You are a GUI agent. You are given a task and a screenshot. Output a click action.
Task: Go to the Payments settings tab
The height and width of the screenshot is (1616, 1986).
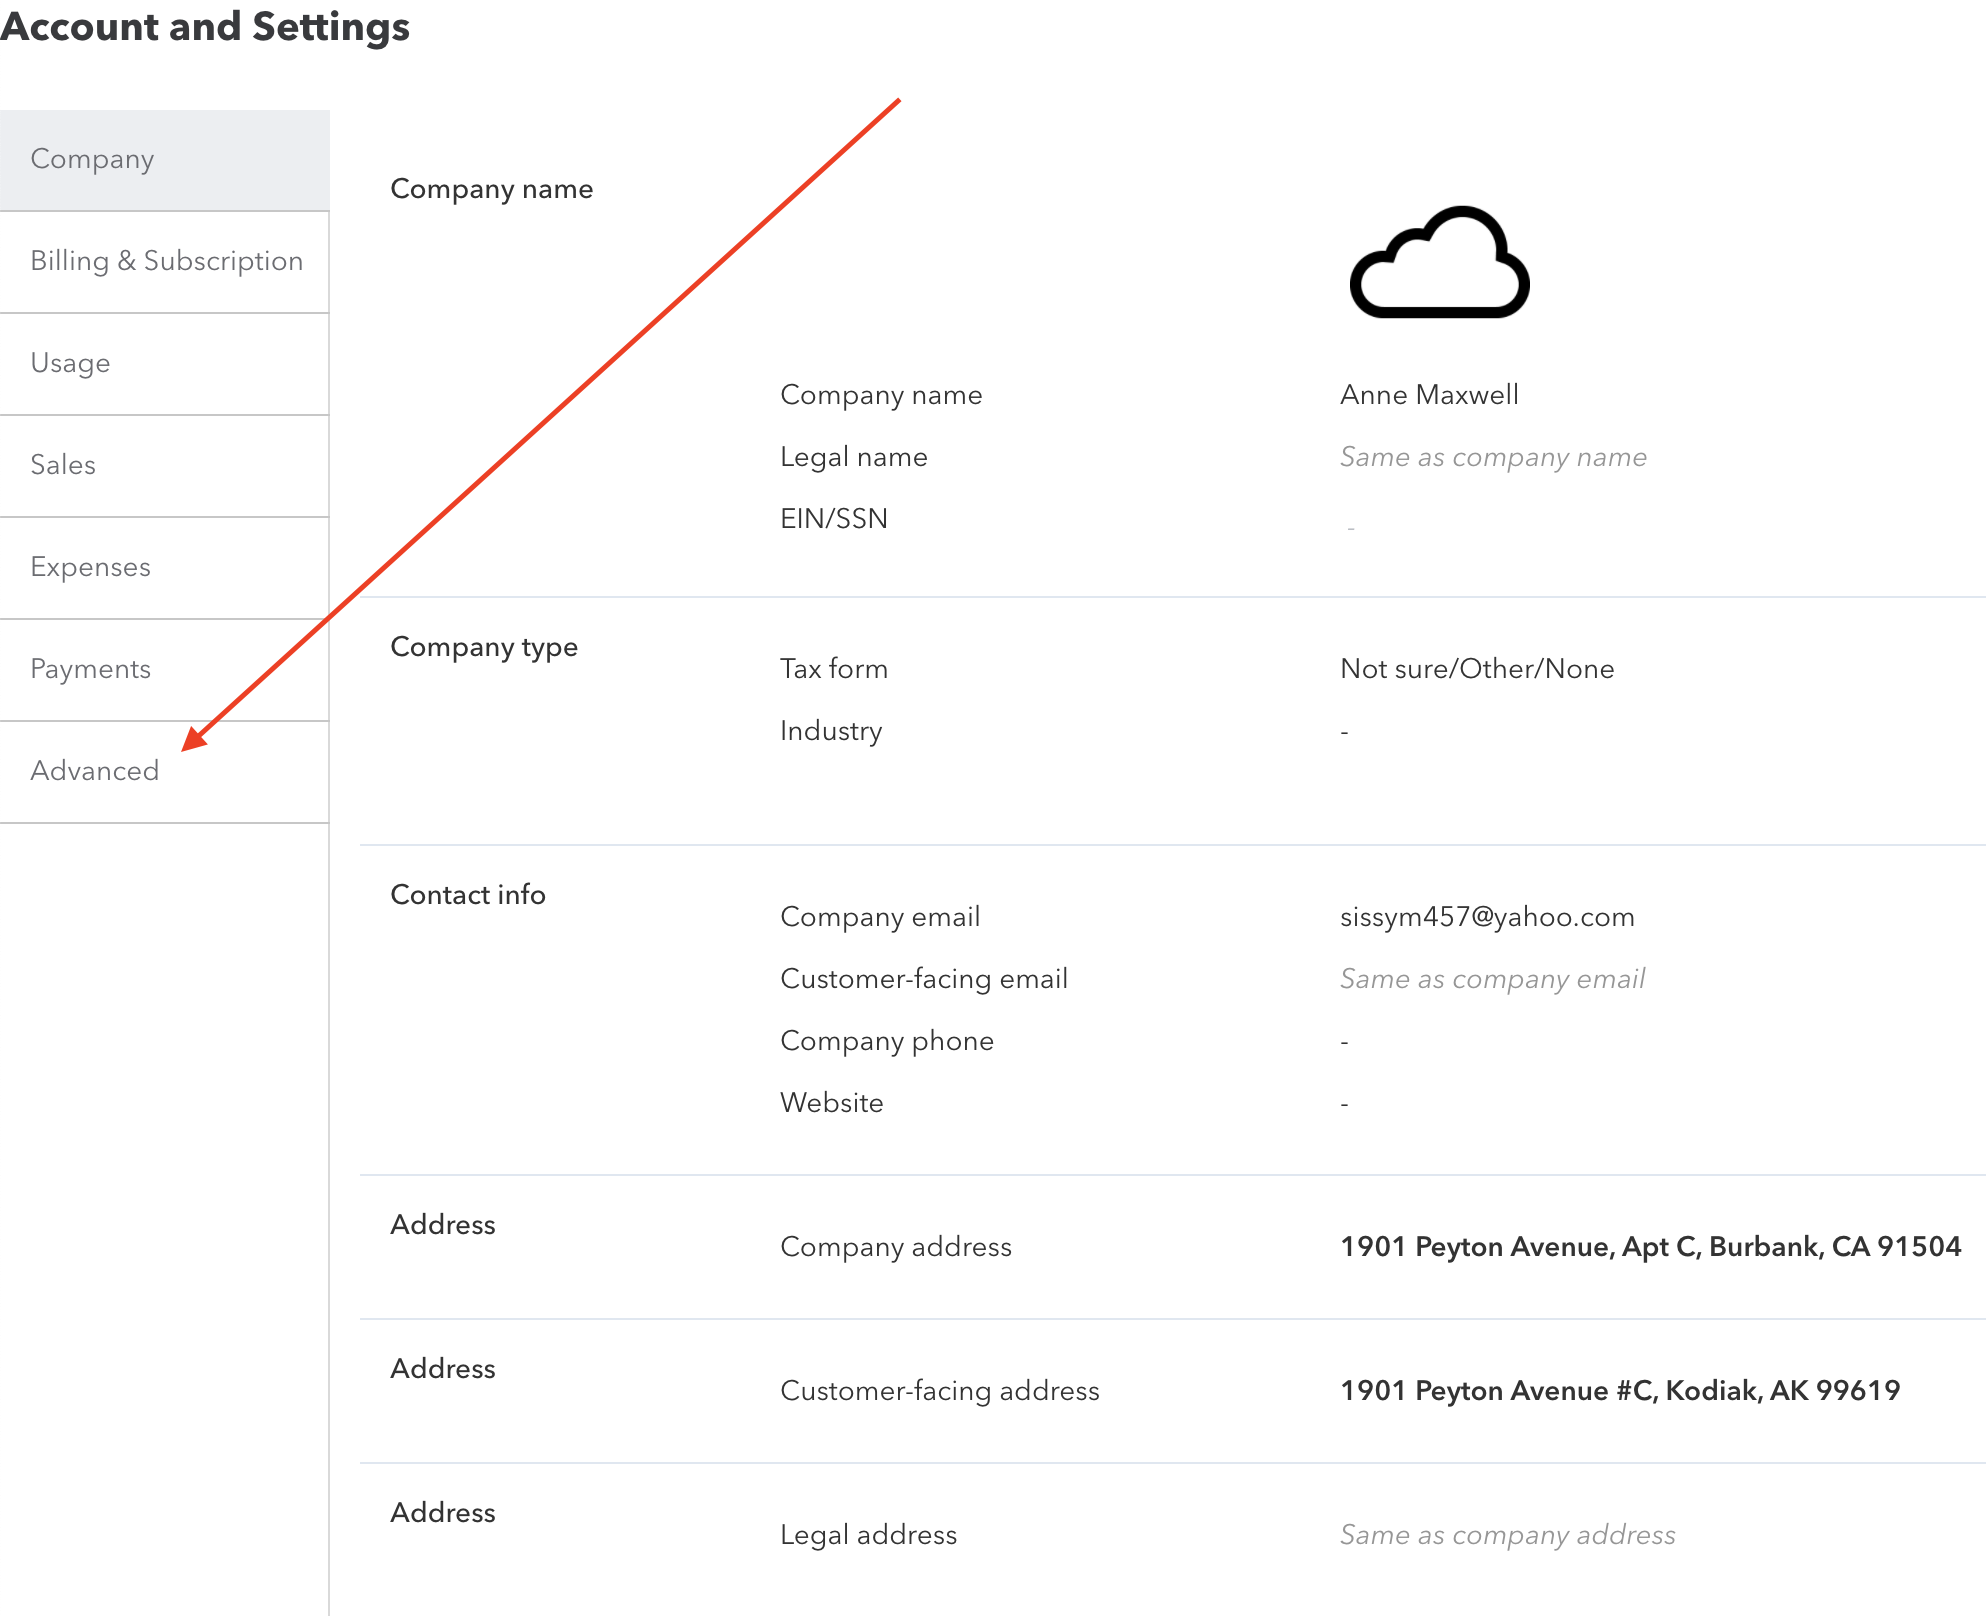[90, 669]
